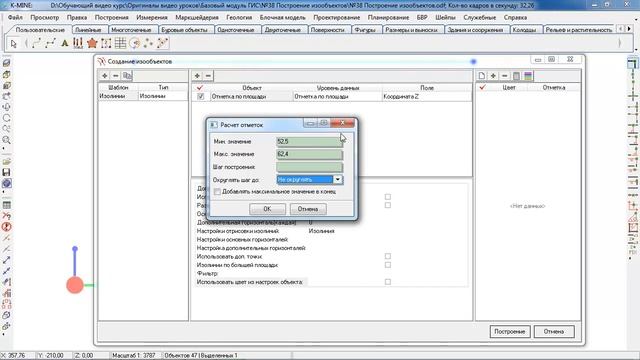
Task: Add a color row with the plus icon
Action: coord(493,76)
